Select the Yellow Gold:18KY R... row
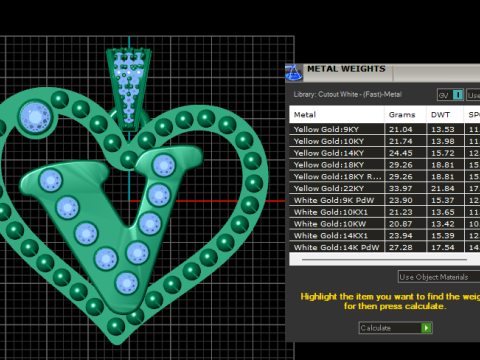 (x=385, y=177)
